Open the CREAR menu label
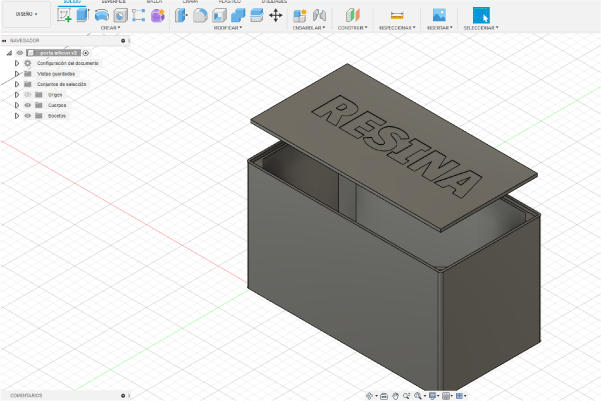The width and height of the screenshot is (601, 401). (108, 28)
